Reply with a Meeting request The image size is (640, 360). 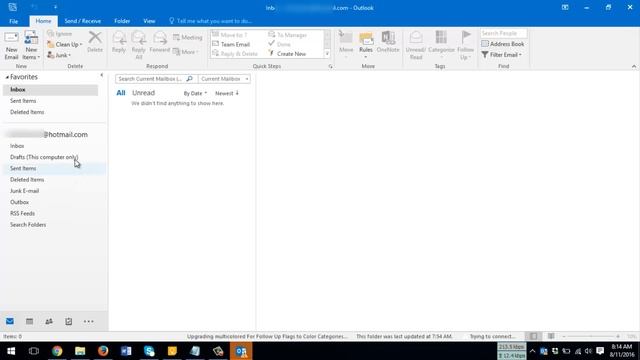point(187,38)
